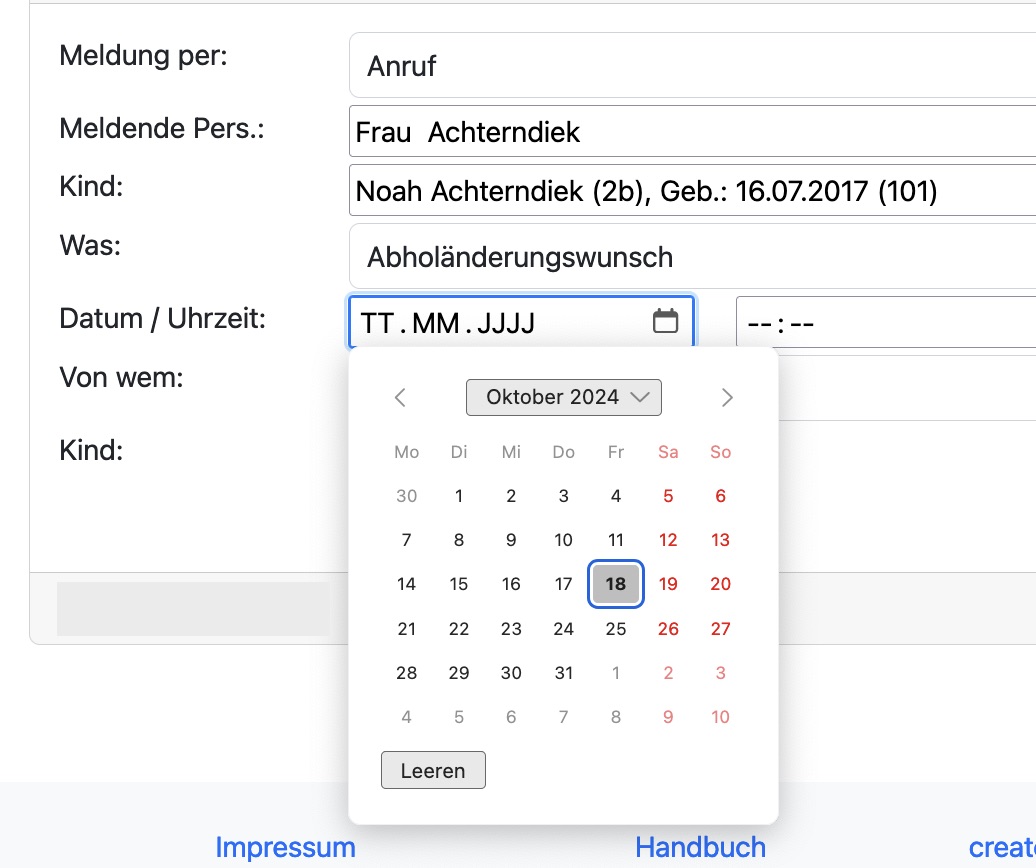Open the 'Was' field showing Abholänderungswunsch
1036x868 pixels.
coord(600,256)
